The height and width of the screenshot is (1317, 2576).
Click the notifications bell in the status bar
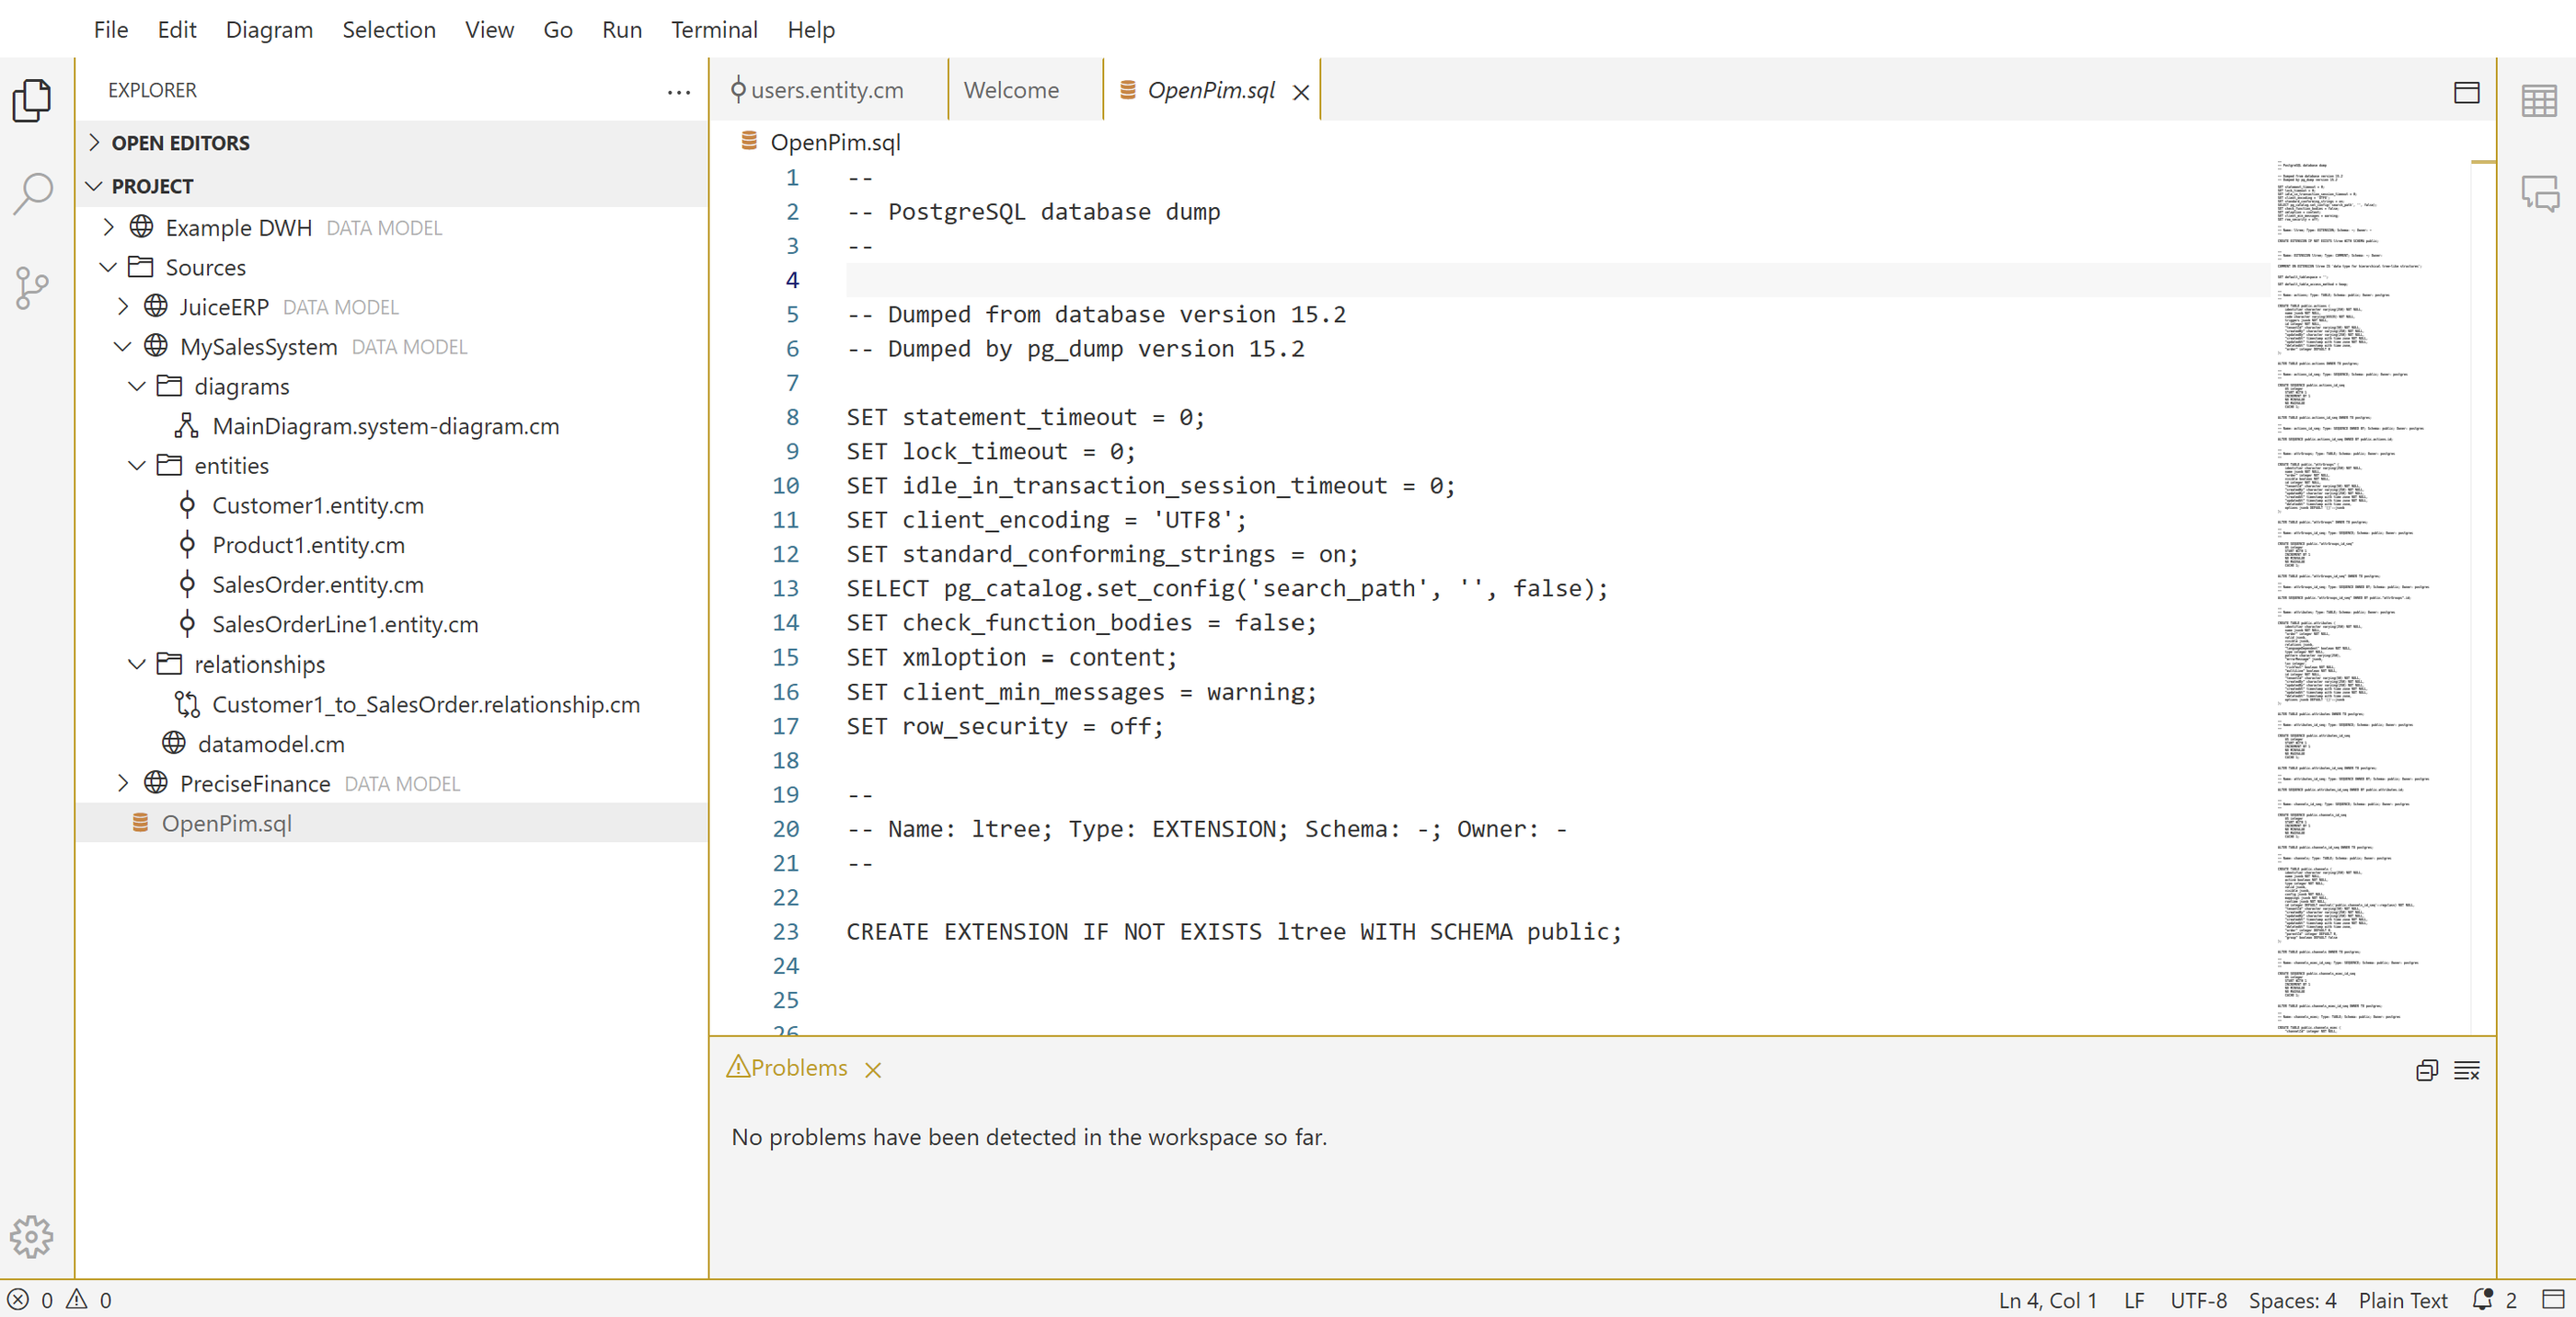[2483, 1299]
